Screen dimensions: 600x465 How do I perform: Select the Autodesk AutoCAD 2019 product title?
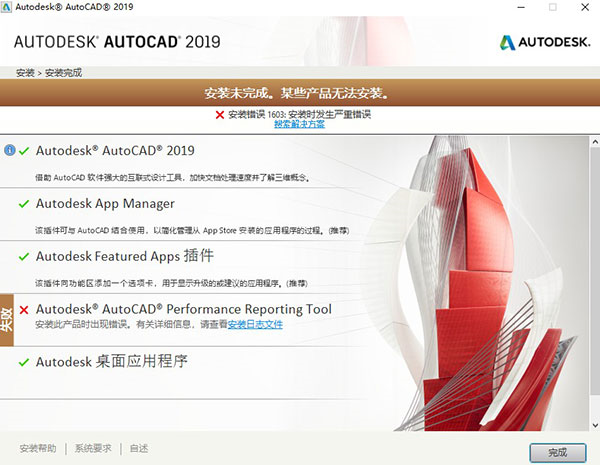(x=115, y=151)
